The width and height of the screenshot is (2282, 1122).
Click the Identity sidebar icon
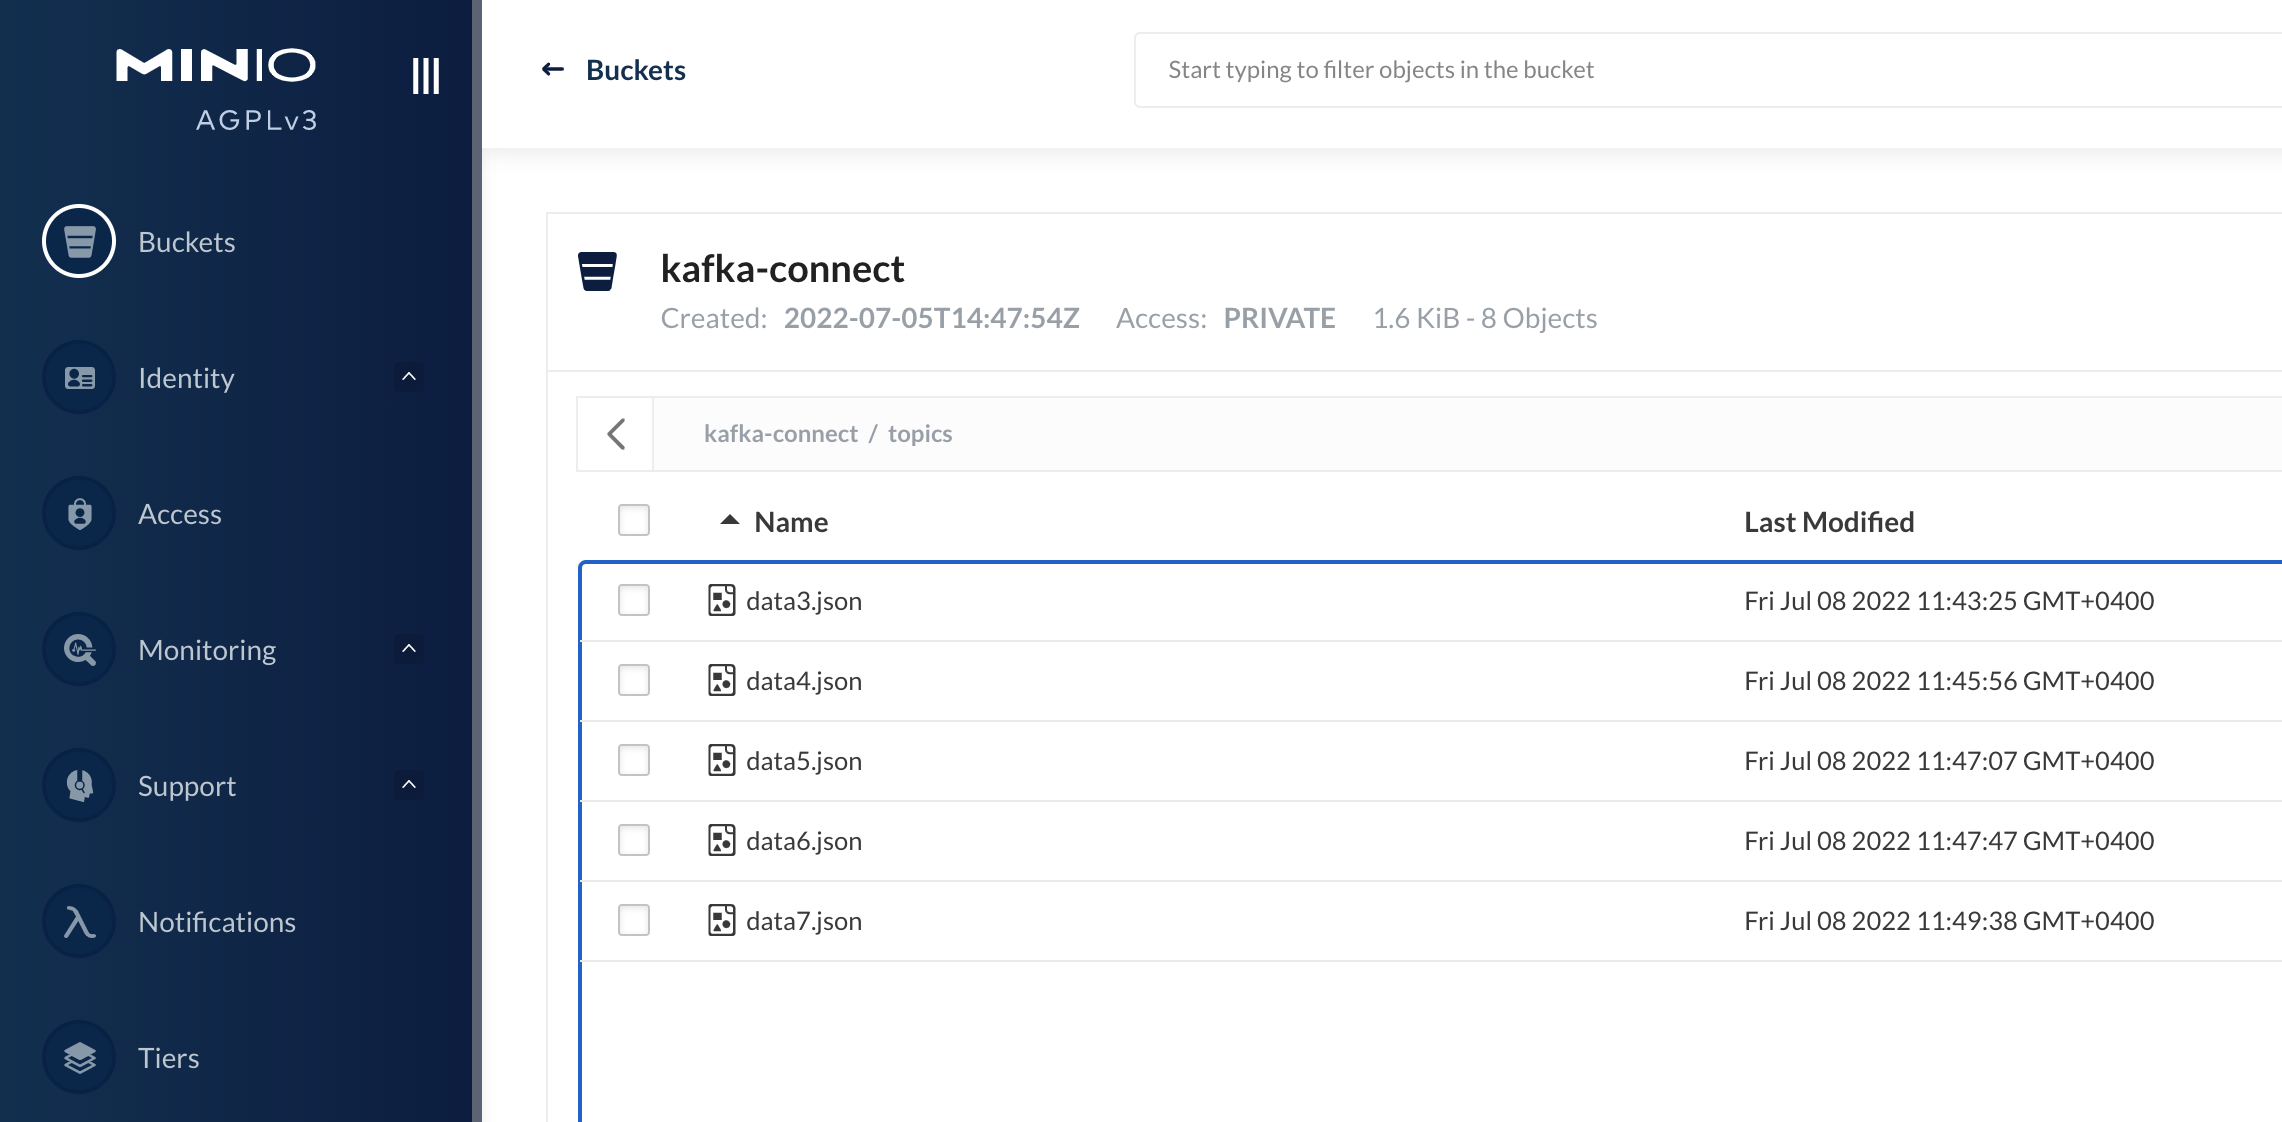pyautogui.click(x=79, y=377)
